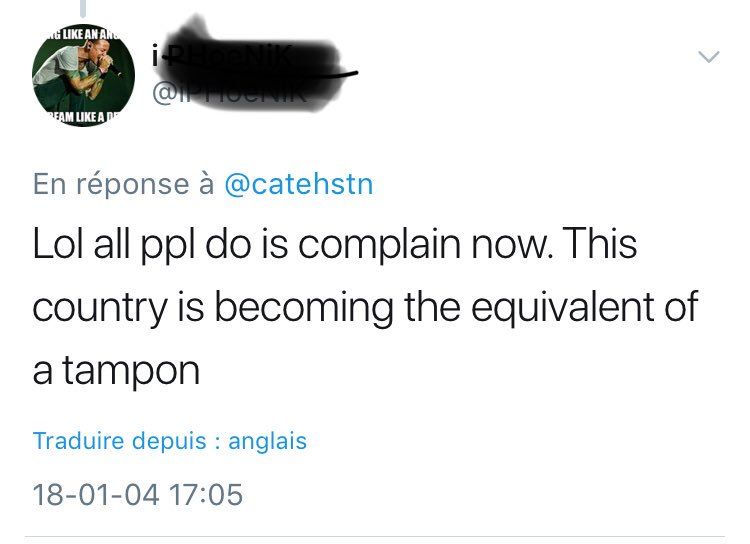
Task: Click the thread connector line above avatar
Action: (x=84, y=9)
